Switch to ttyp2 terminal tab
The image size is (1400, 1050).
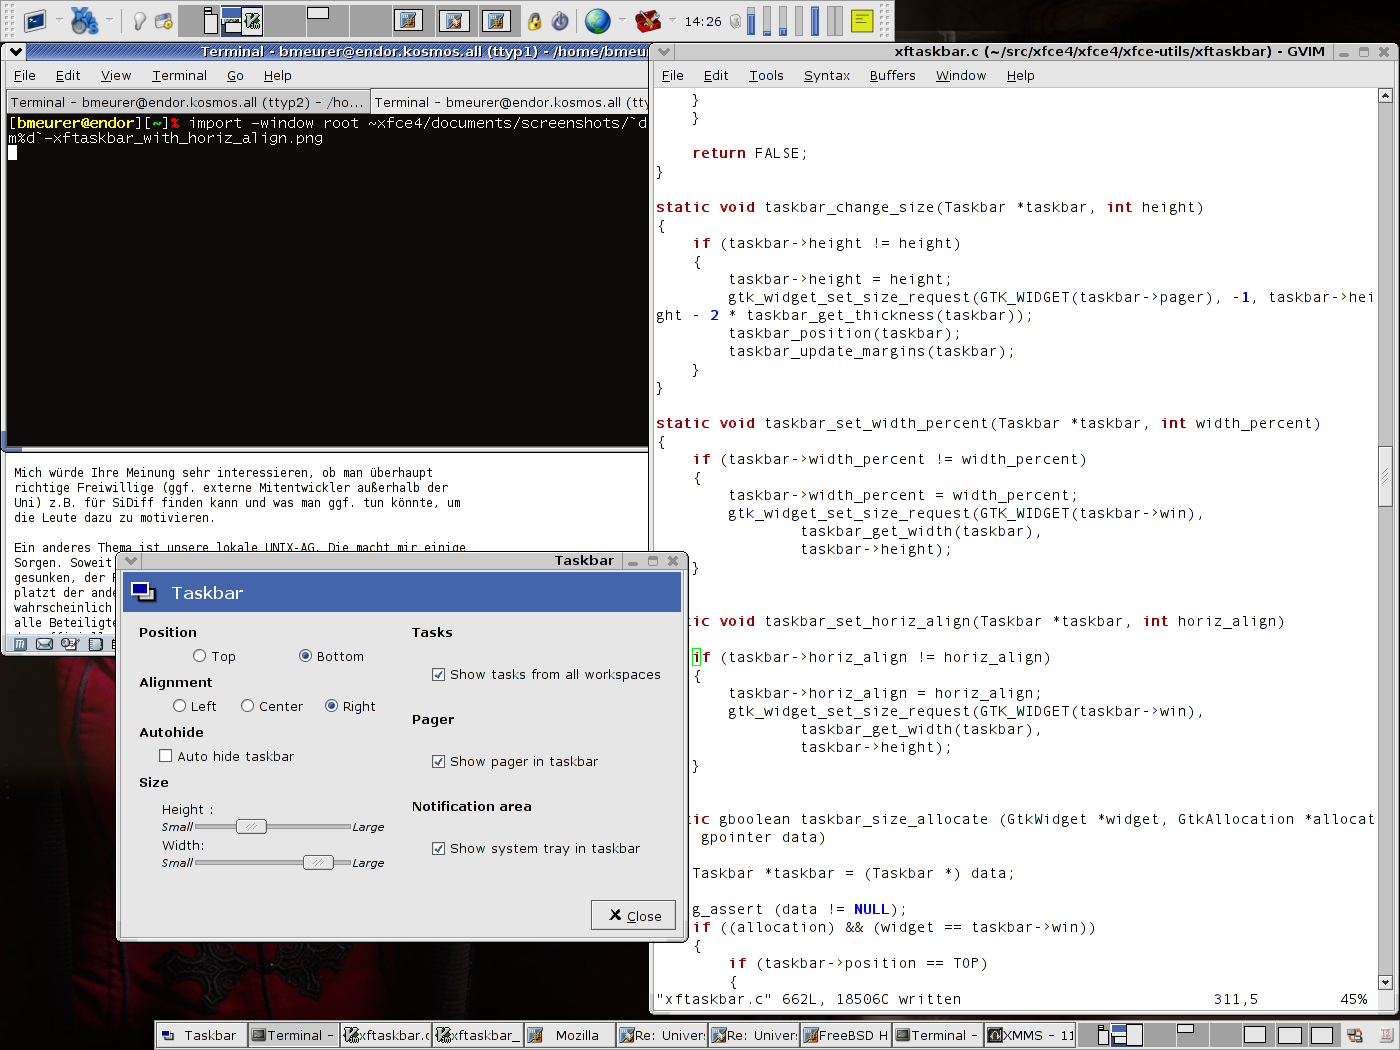tap(187, 102)
